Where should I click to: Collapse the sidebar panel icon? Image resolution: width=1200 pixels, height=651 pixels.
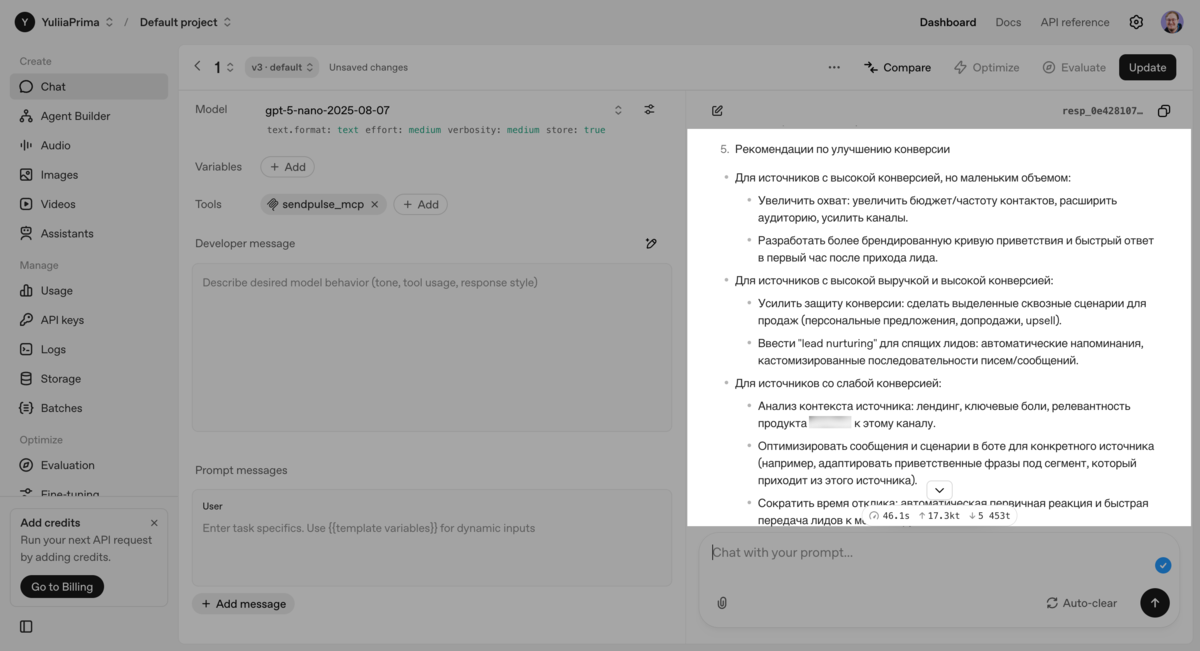click(x=26, y=626)
